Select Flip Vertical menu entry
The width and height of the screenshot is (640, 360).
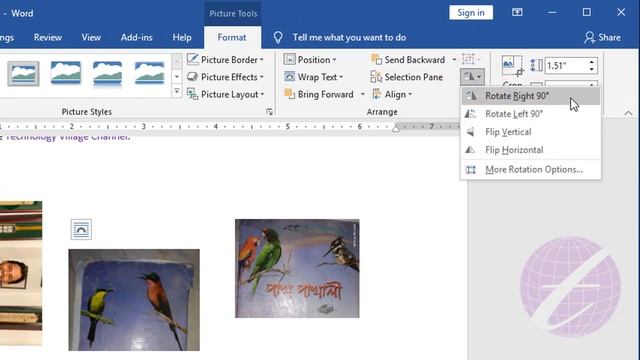(531, 132)
